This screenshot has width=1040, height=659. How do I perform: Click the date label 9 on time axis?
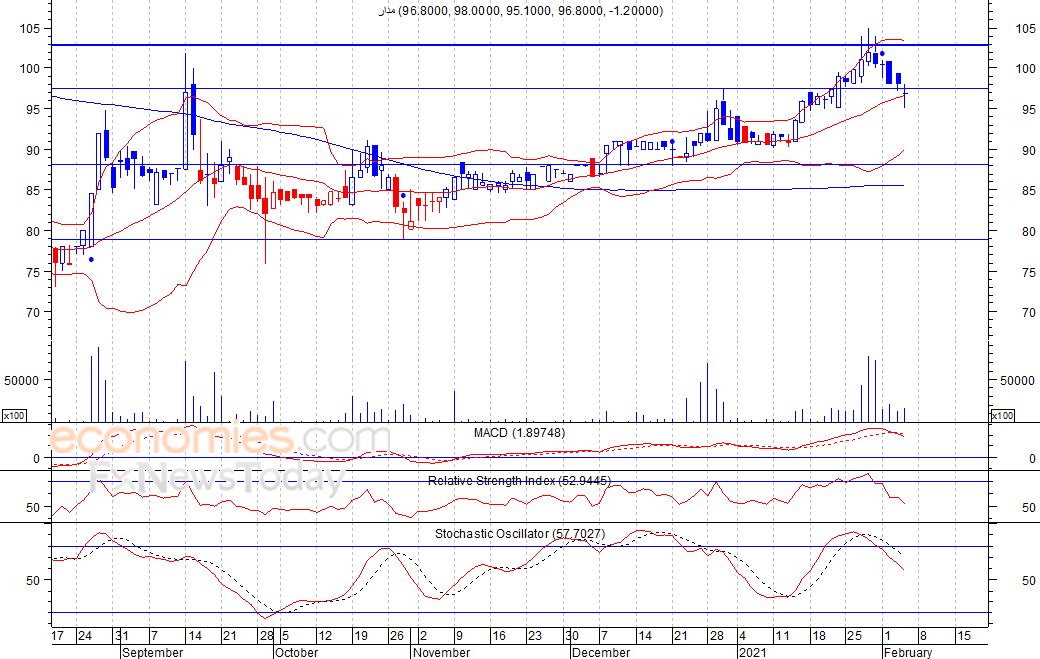(x=459, y=636)
